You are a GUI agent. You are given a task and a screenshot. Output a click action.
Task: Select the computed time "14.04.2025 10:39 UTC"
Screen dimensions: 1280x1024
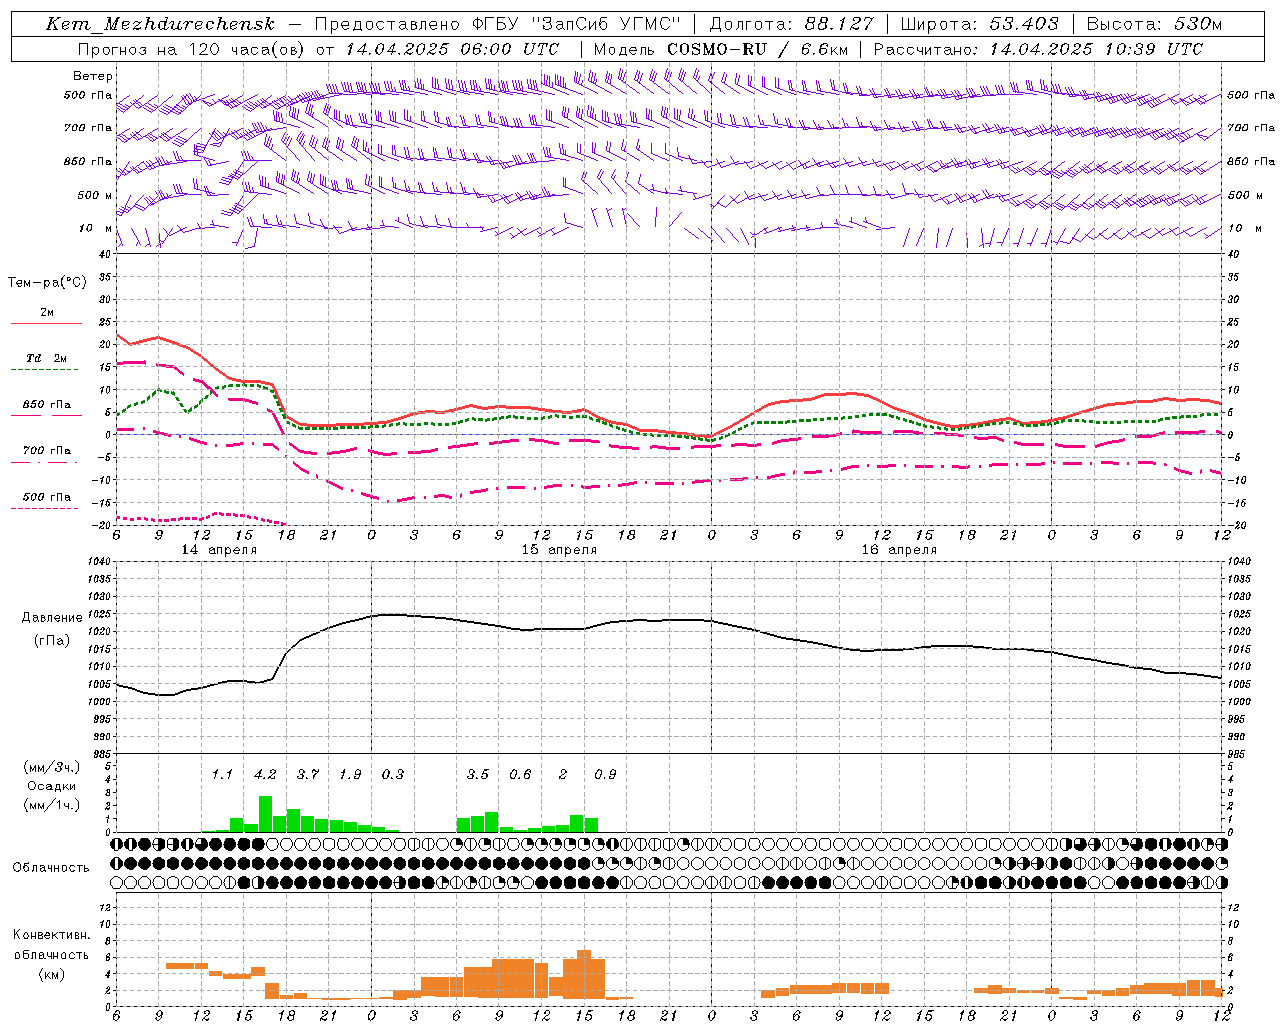(x=1096, y=49)
